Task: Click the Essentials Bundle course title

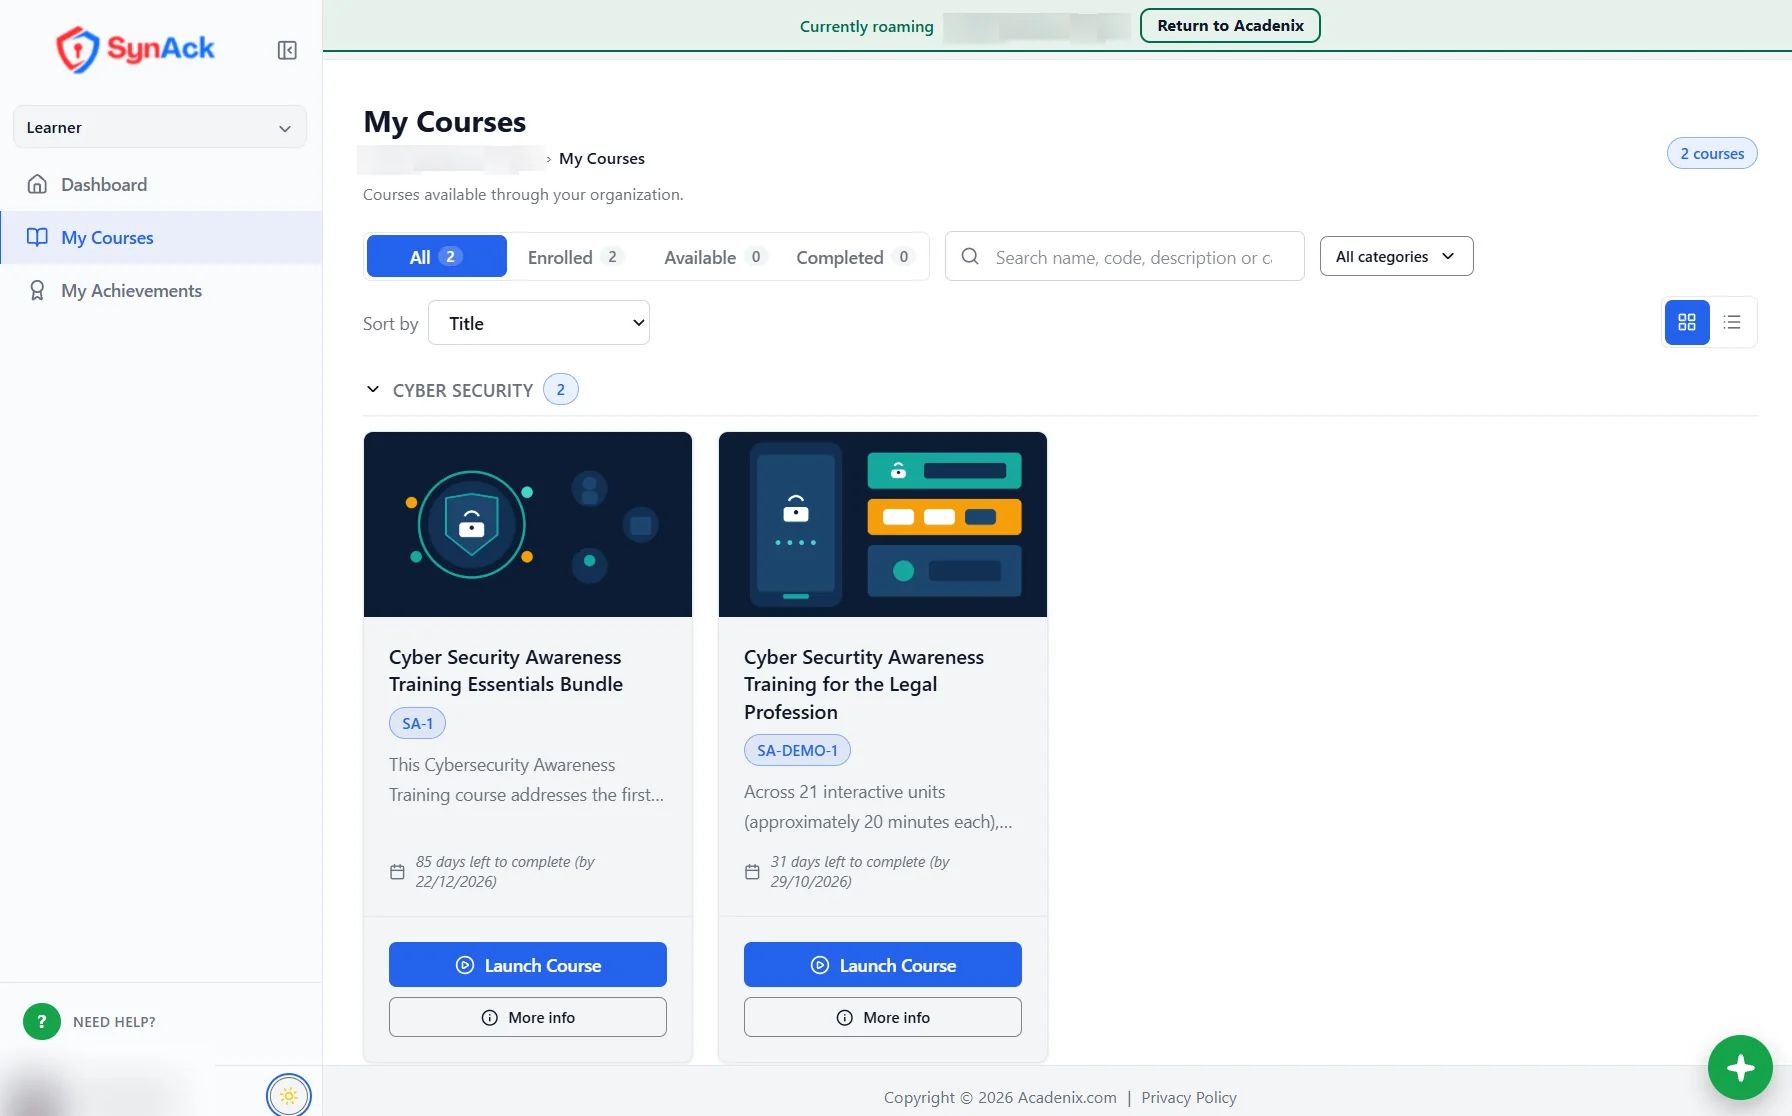Action: click(506, 670)
